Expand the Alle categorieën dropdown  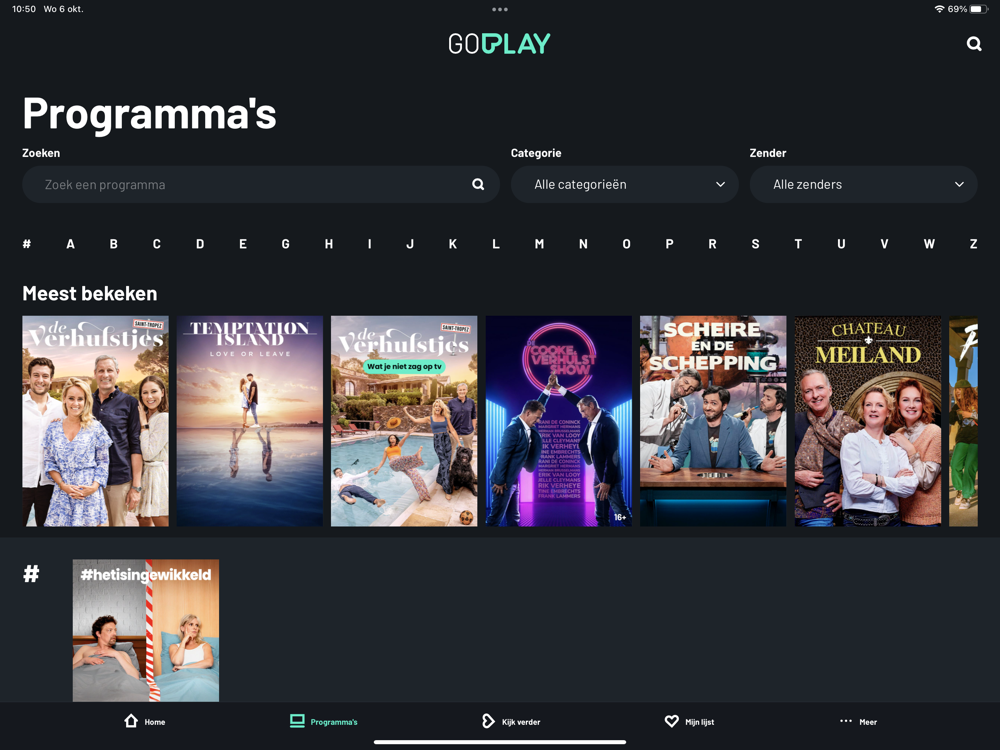(624, 184)
